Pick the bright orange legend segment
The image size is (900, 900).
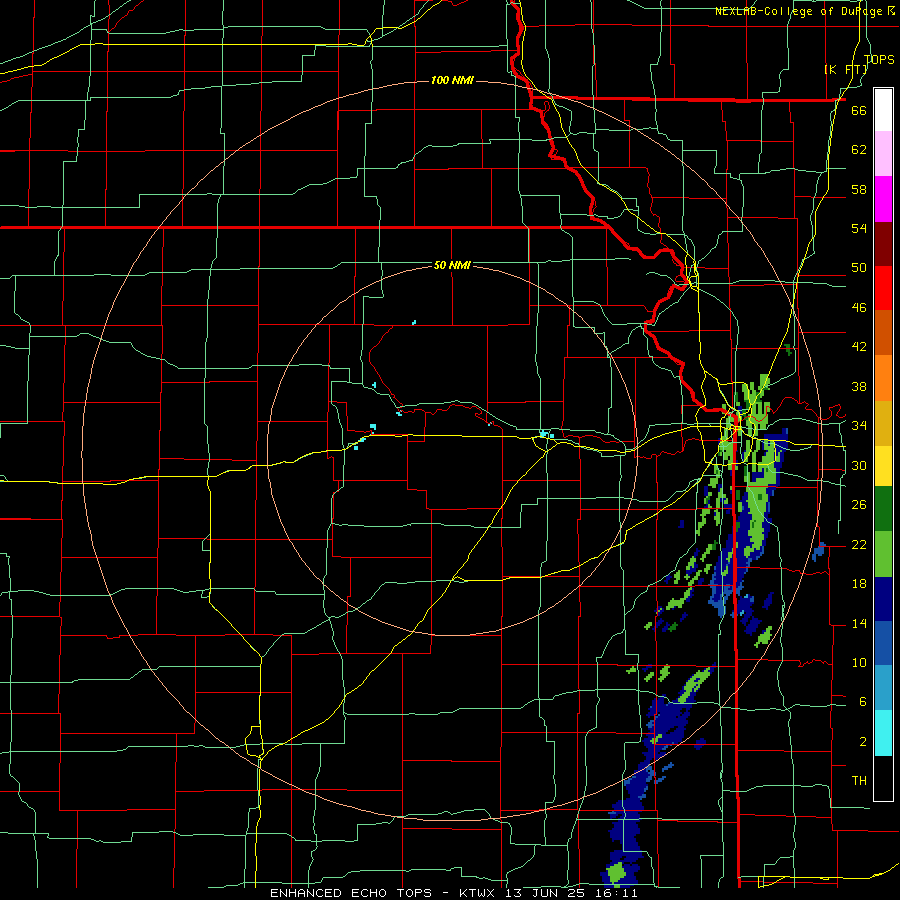tap(883, 378)
